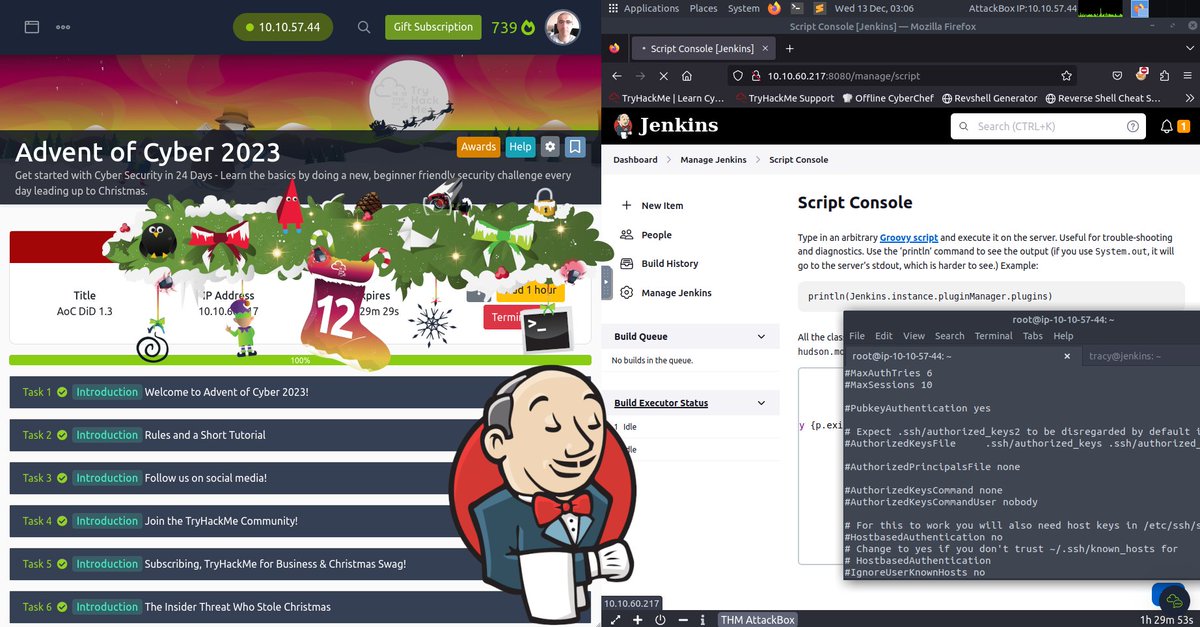Go to Firefox home page icon
This screenshot has width=1200, height=627.
(687, 76)
